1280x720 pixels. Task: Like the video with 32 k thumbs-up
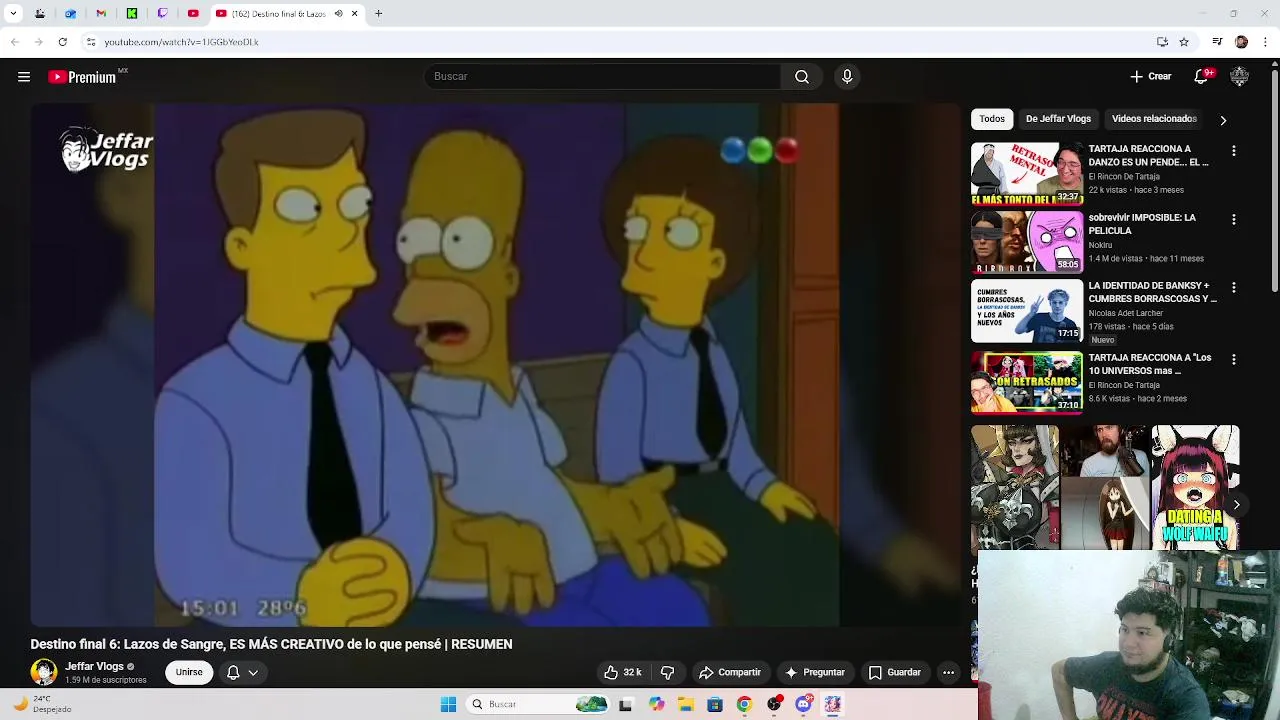click(x=623, y=673)
